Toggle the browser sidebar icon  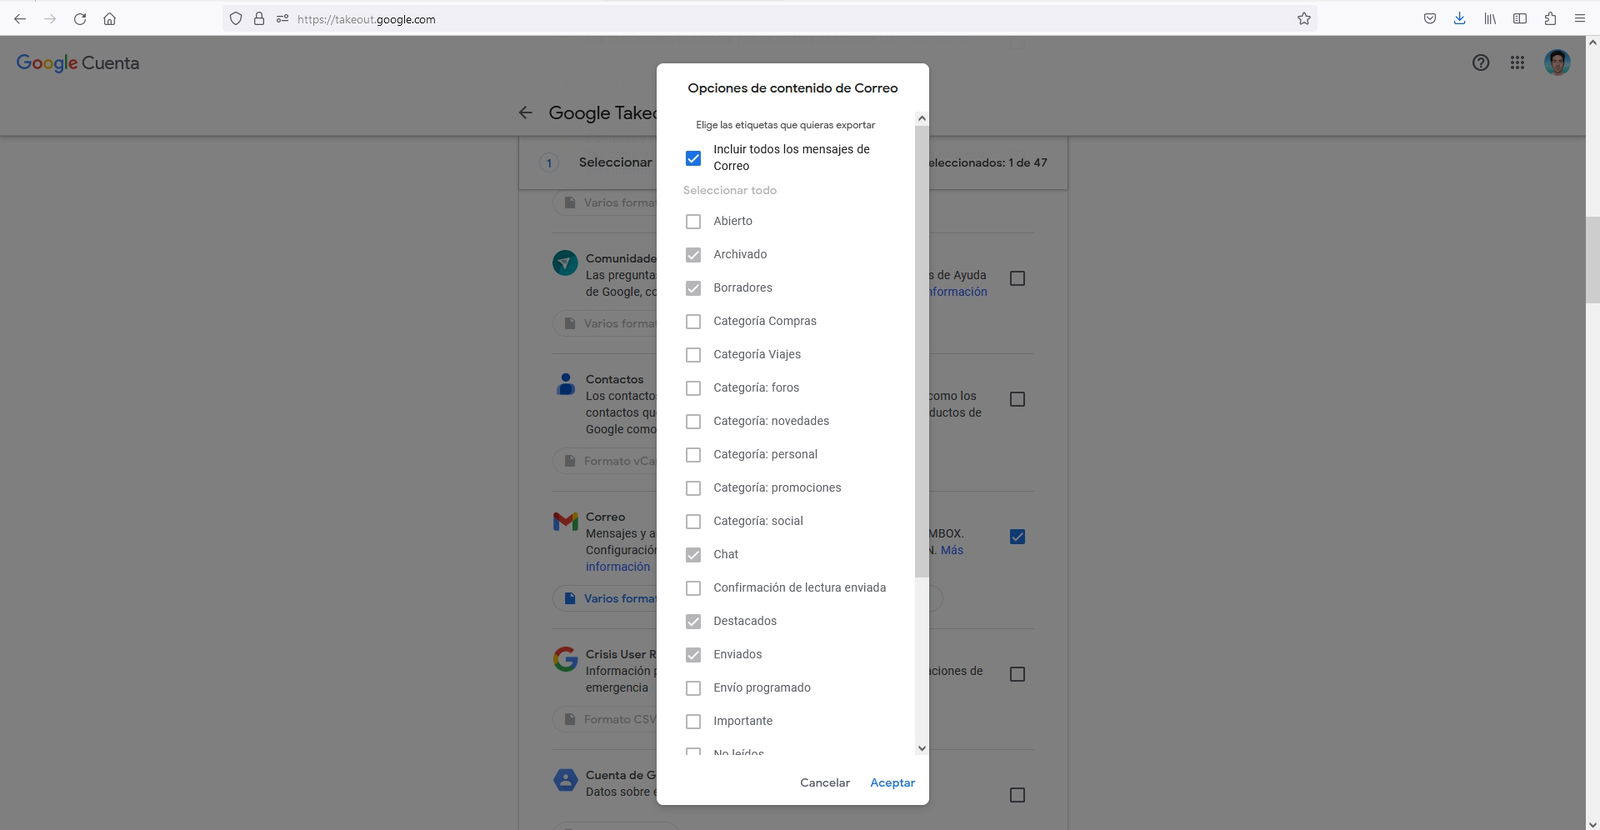pyautogui.click(x=1520, y=18)
